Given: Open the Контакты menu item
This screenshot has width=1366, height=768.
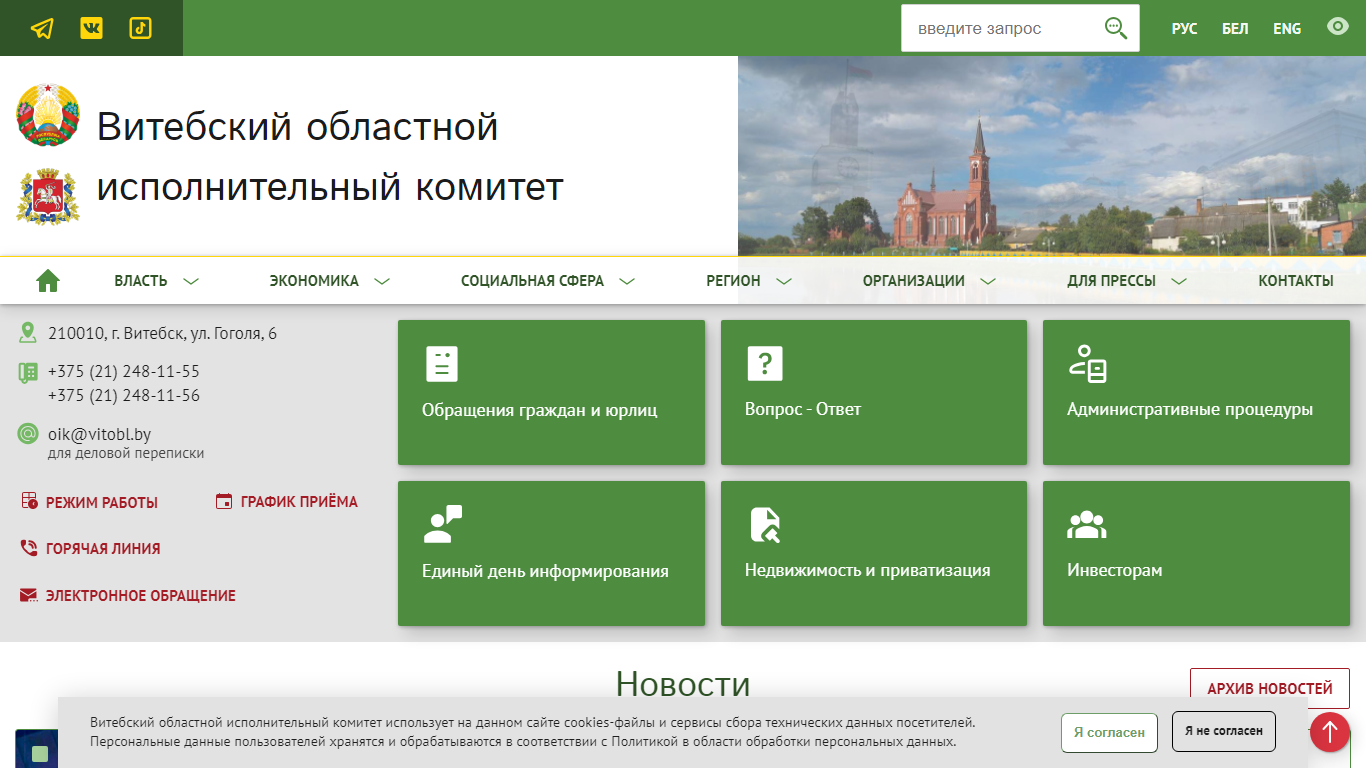Looking at the screenshot, I should (x=1296, y=281).
